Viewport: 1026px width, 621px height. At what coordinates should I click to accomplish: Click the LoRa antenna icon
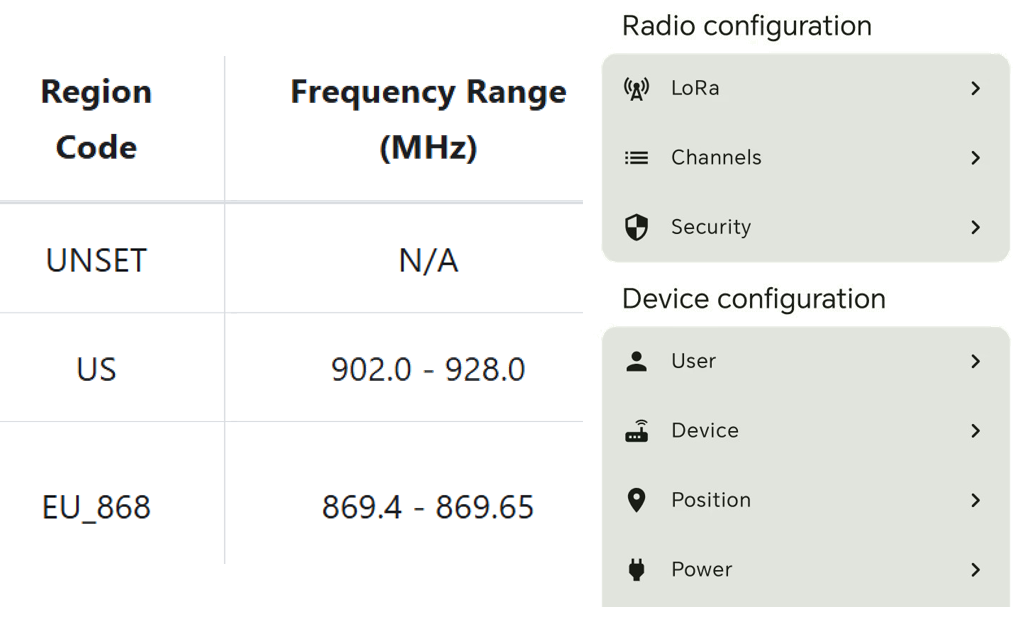(x=636, y=89)
